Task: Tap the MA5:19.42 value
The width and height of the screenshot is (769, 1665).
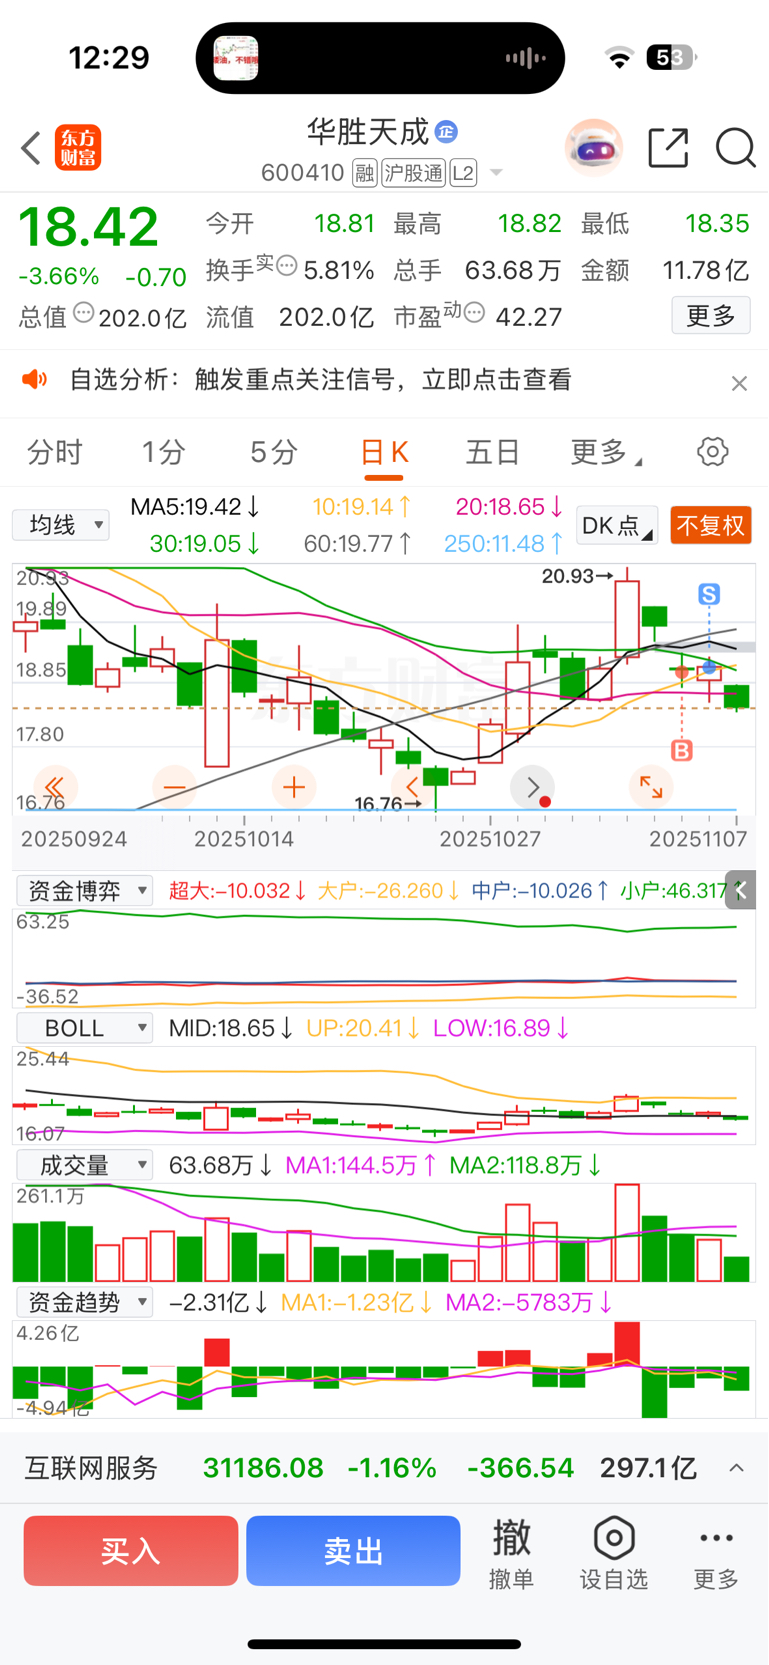Action: coord(195,507)
